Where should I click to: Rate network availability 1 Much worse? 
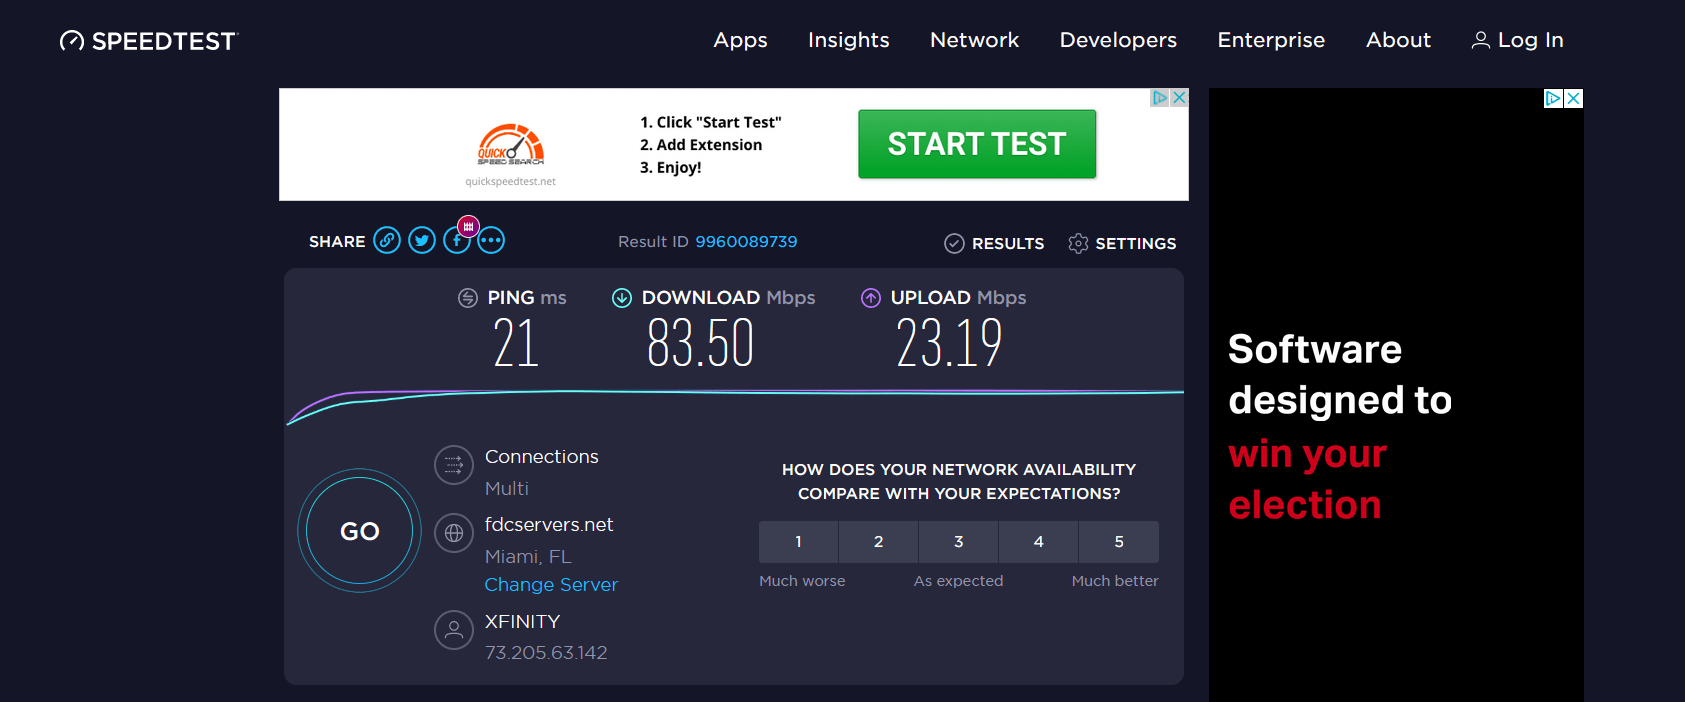[x=798, y=542]
